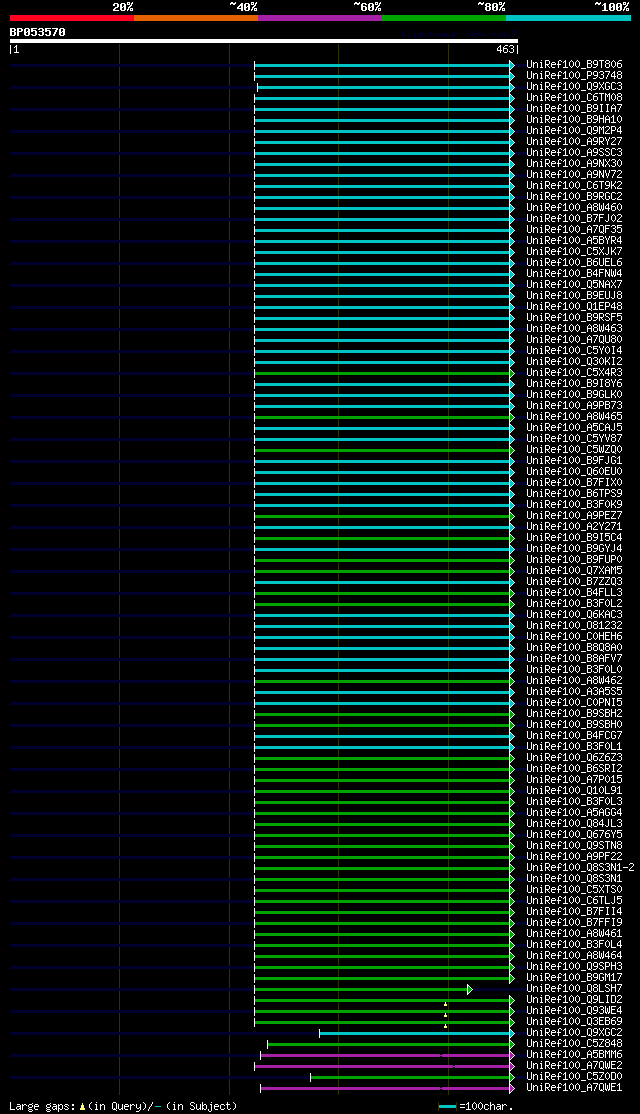Click the query name BP053570
The height and width of the screenshot is (1114, 640).
pyautogui.click(x=38, y=32)
